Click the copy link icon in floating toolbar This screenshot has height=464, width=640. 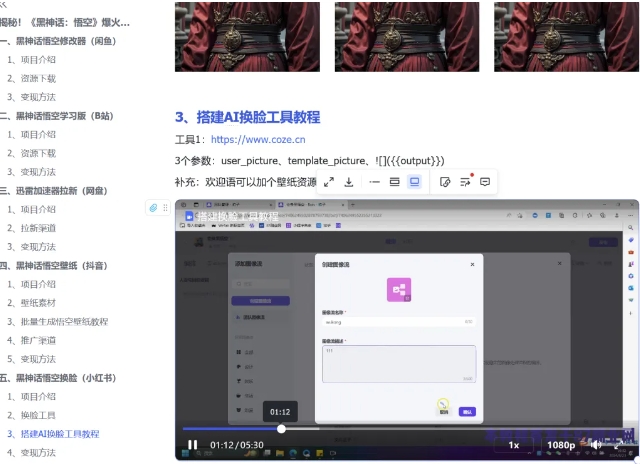pyautogui.click(x=445, y=182)
